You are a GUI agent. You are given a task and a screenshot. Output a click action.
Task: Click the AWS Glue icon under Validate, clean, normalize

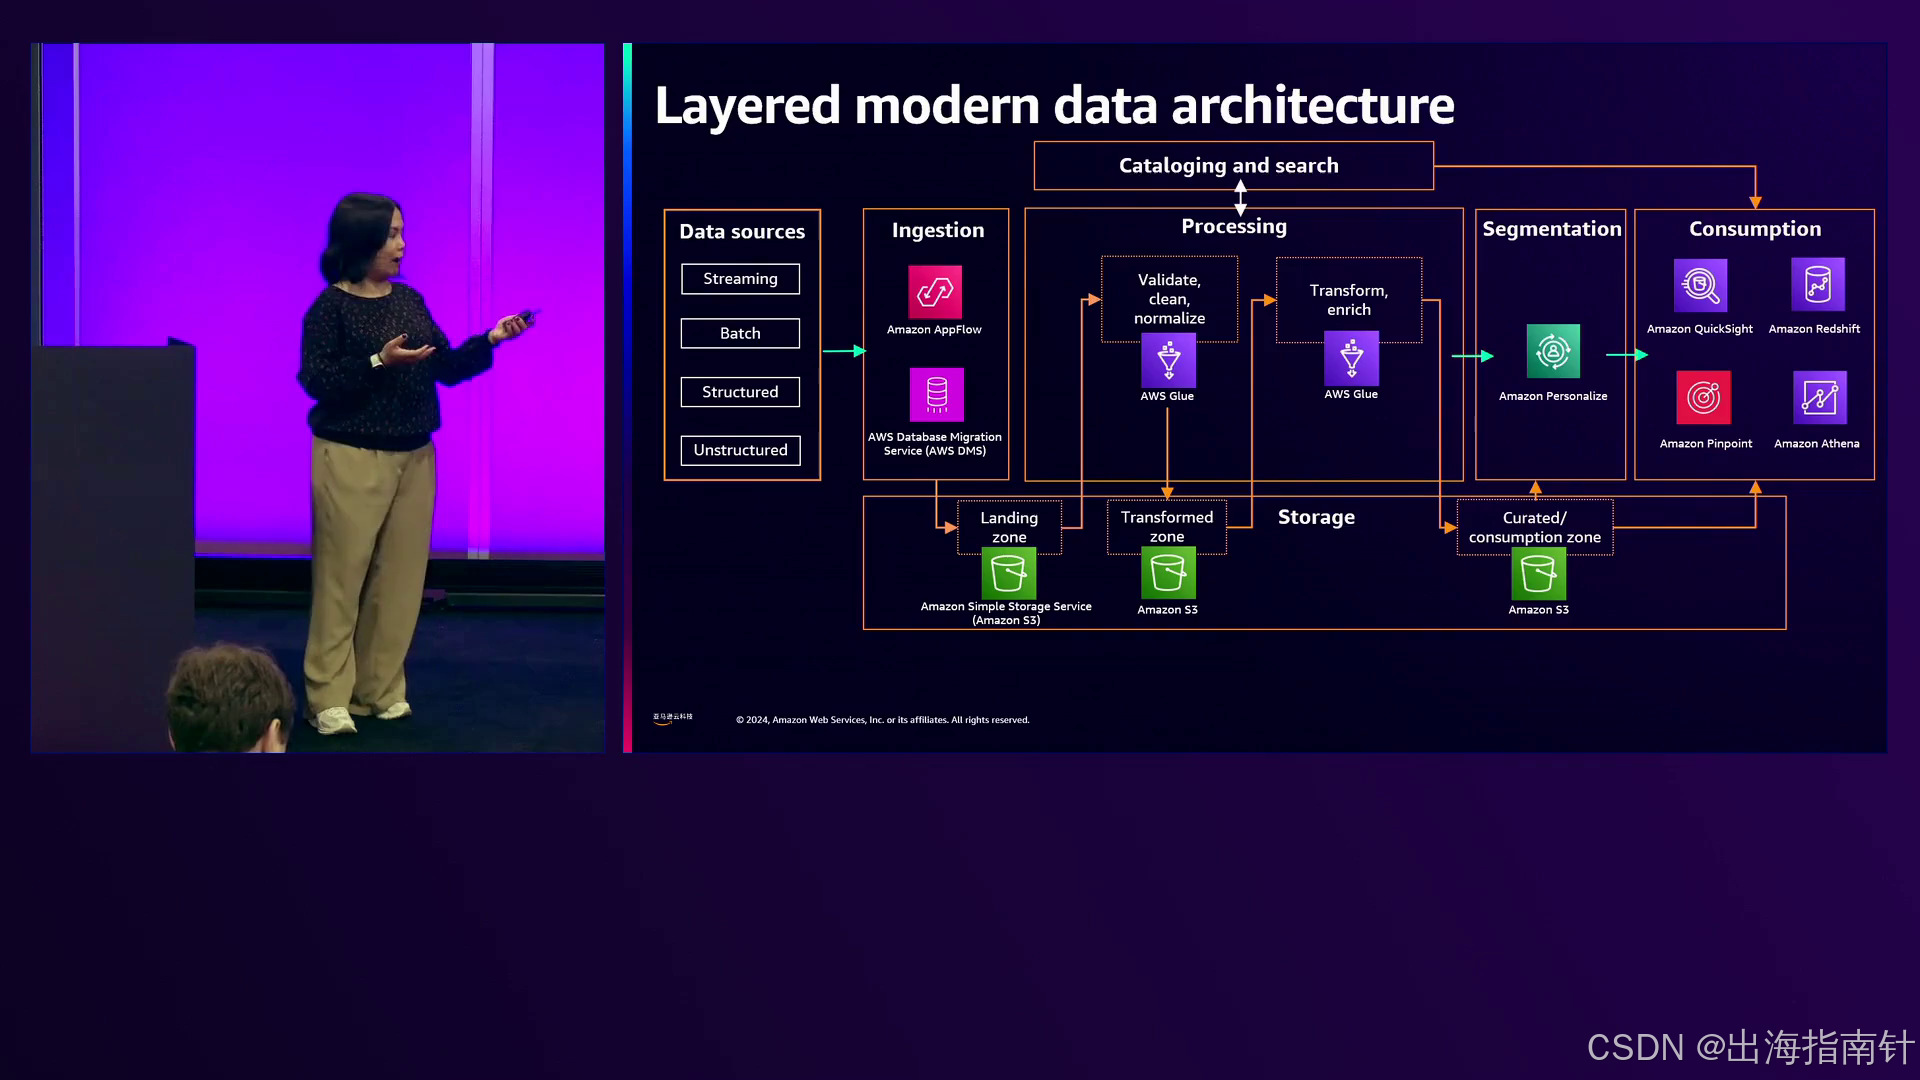point(1168,360)
